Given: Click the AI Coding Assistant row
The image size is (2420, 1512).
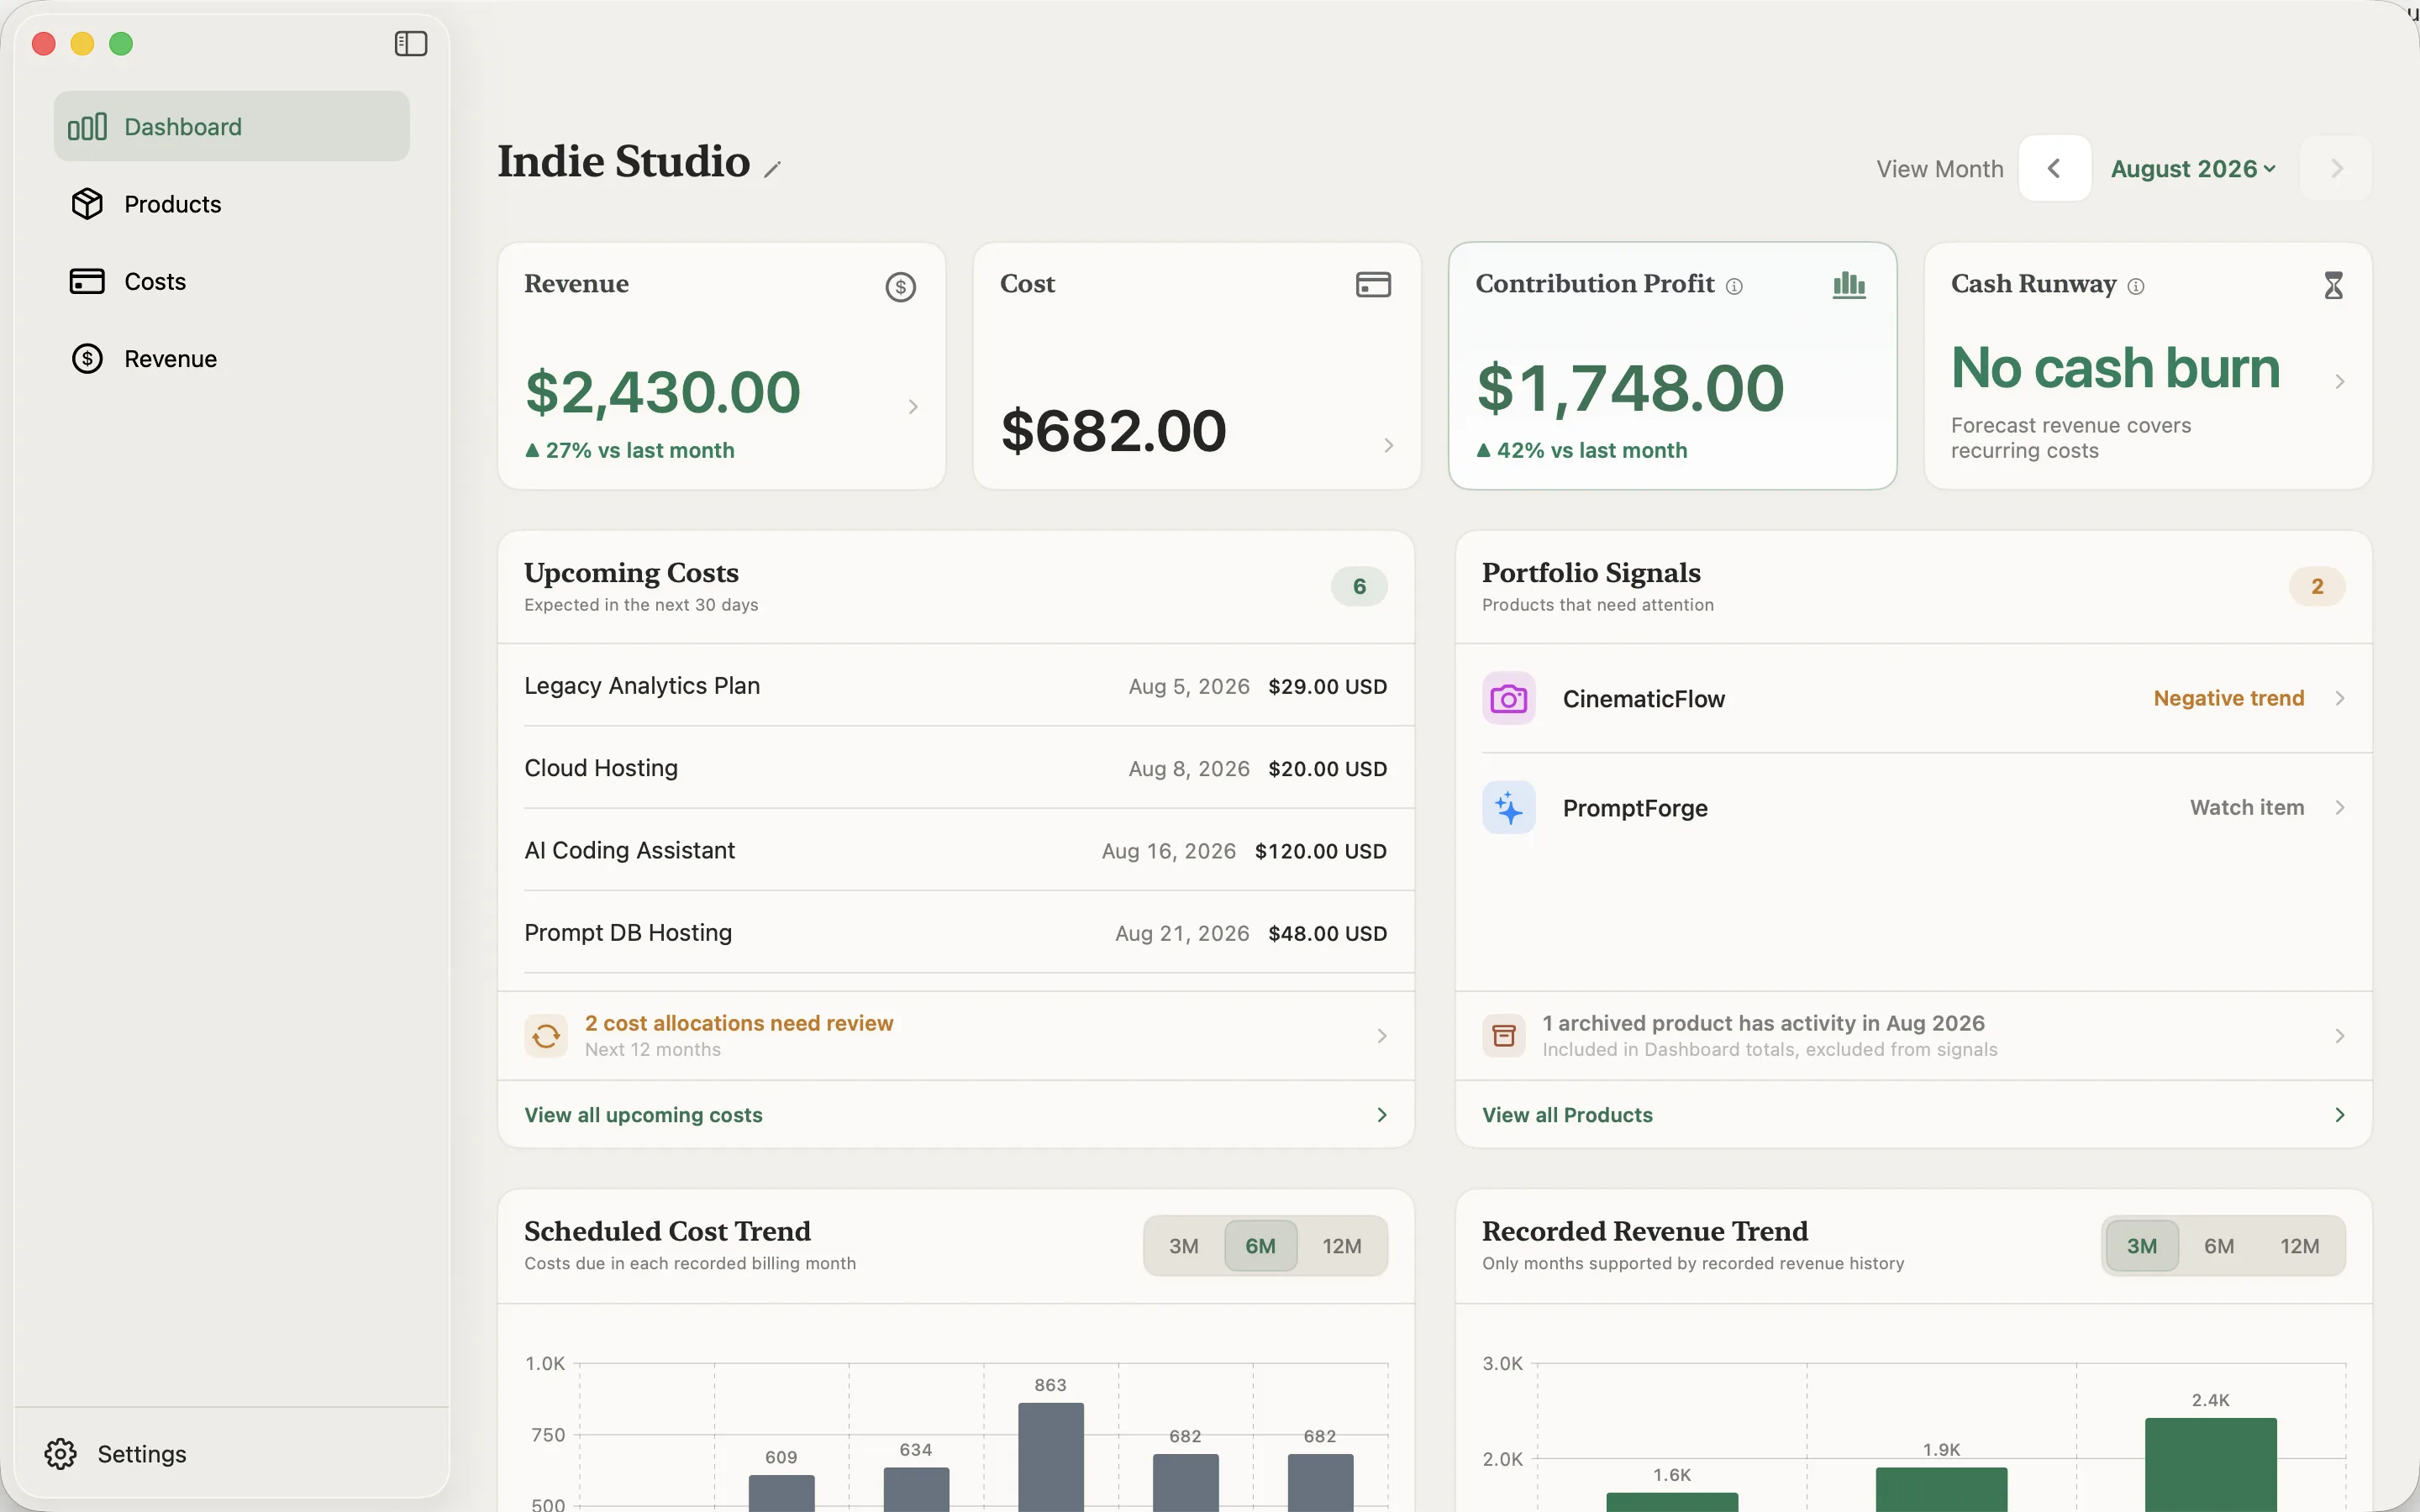Looking at the screenshot, I should 956,850.
